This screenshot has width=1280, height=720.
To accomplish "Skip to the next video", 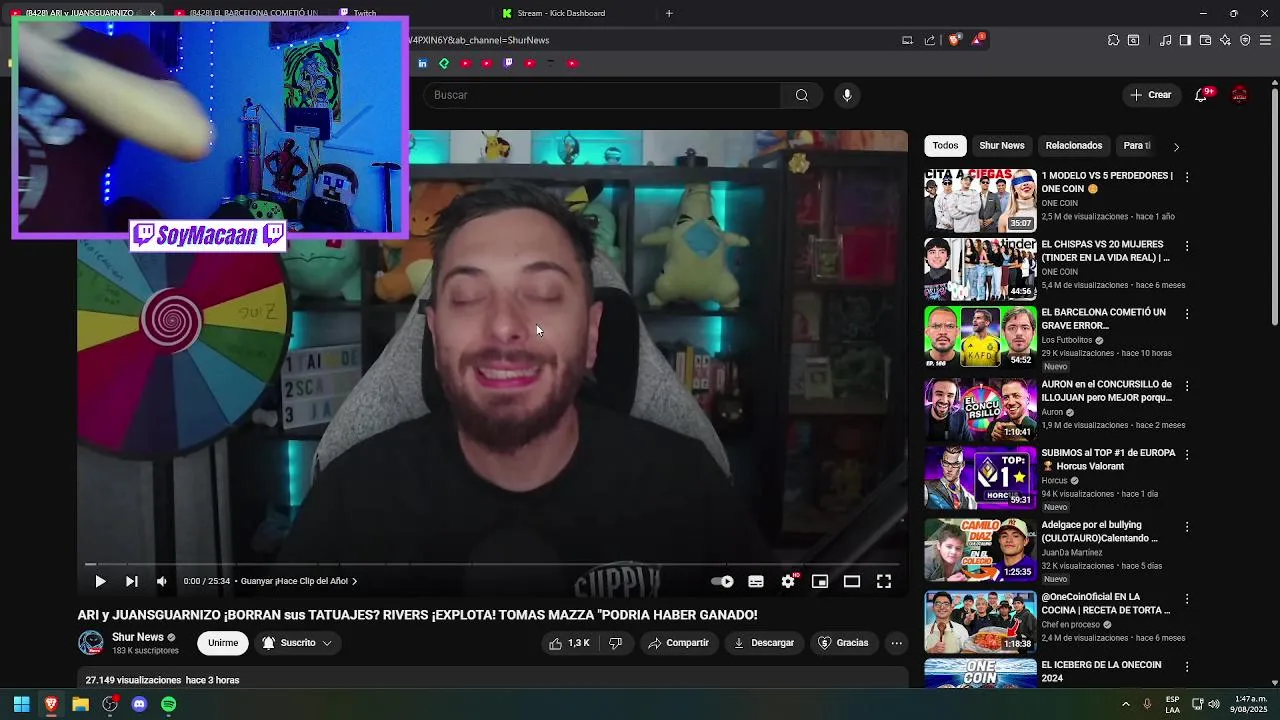I will [x=131, y=581].
